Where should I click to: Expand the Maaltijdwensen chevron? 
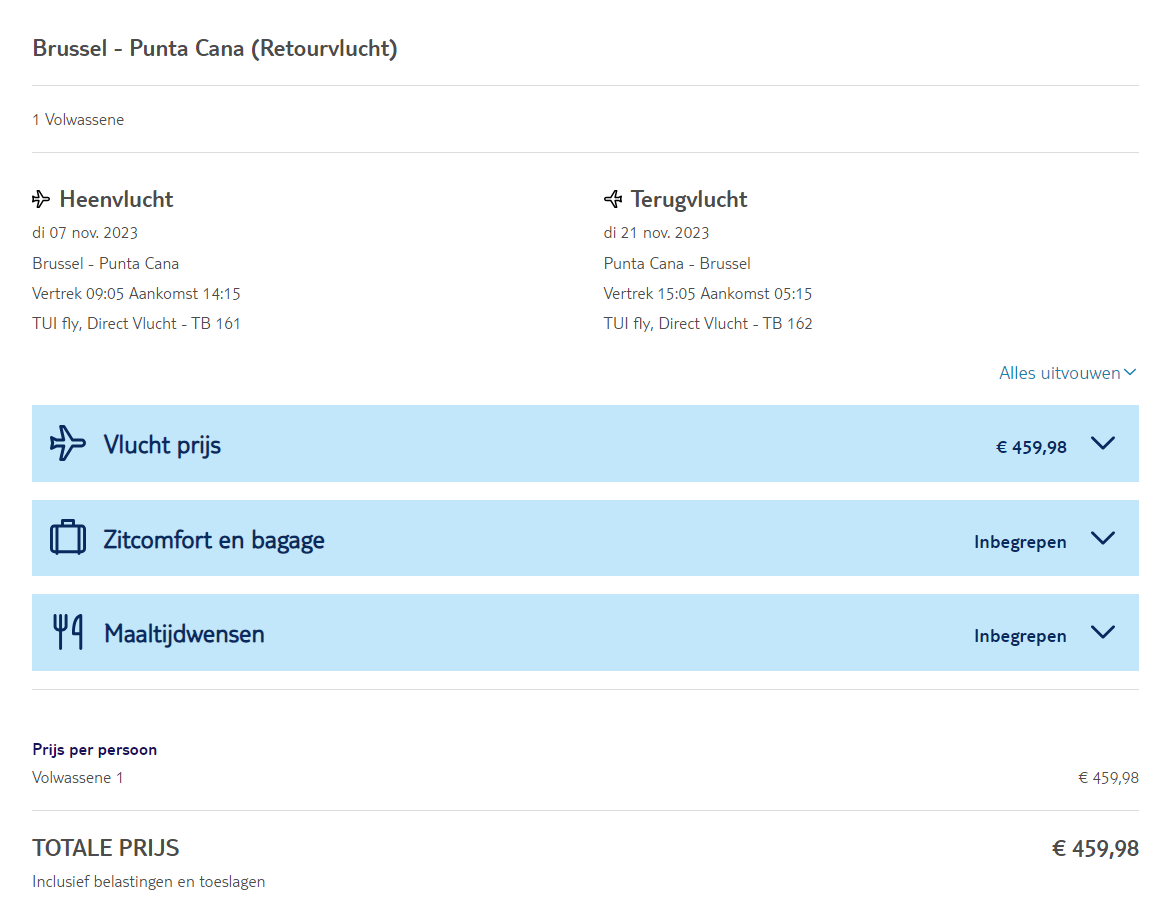1103,632
